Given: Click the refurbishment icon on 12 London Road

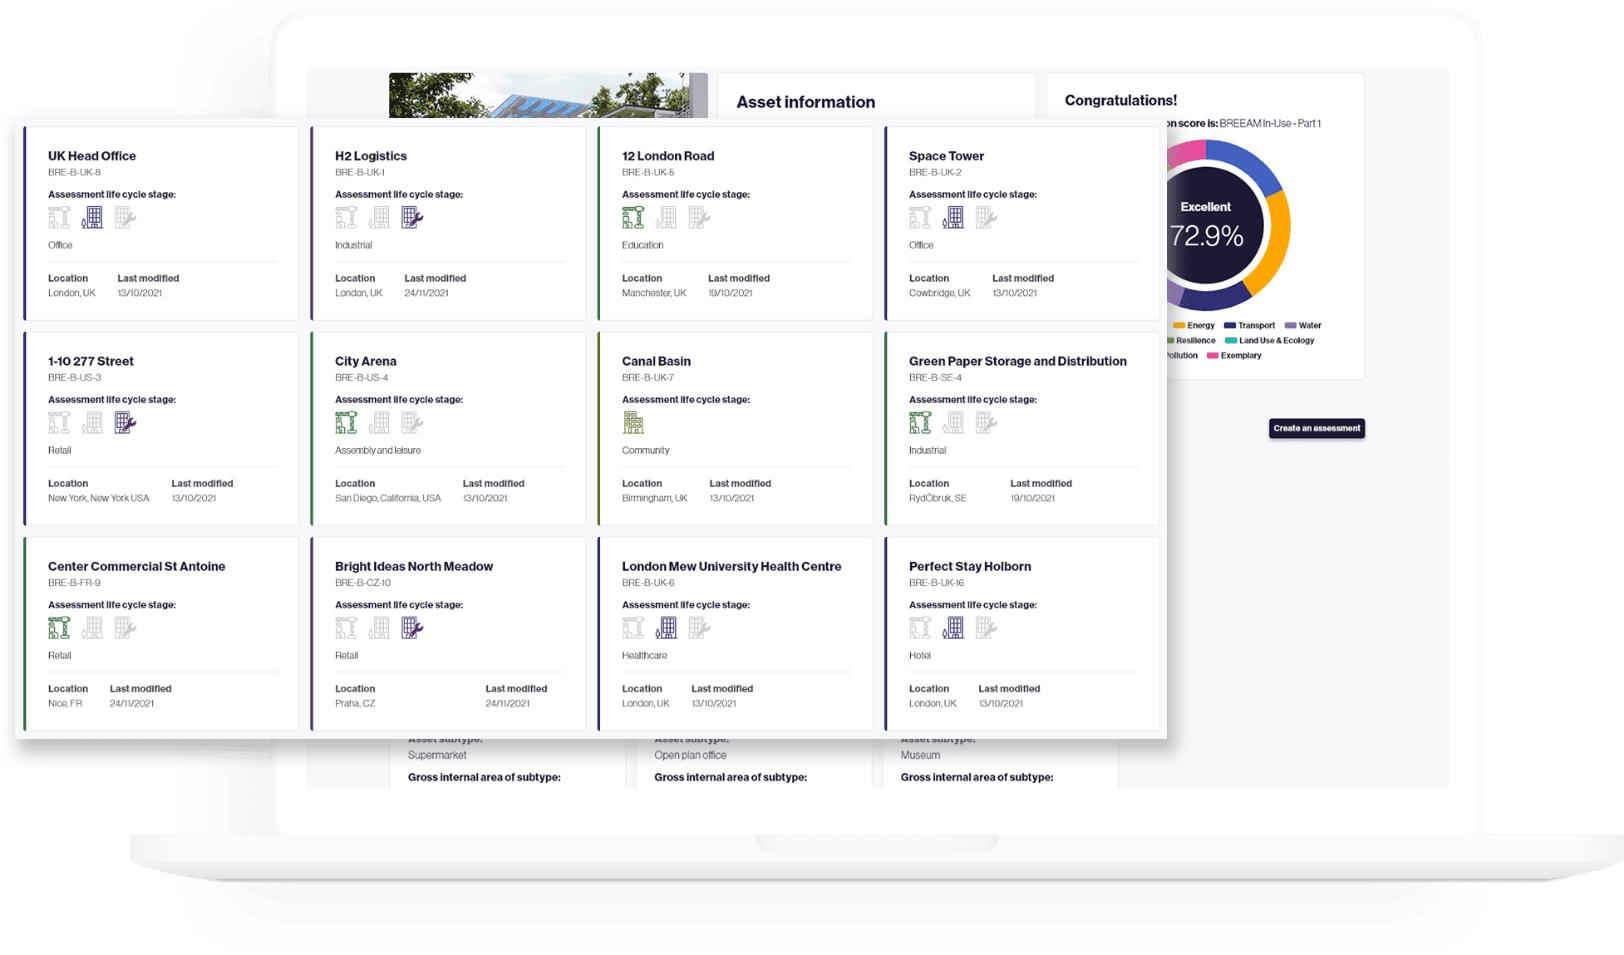Looking at the screenshot, I should click(x=700, y=217).
